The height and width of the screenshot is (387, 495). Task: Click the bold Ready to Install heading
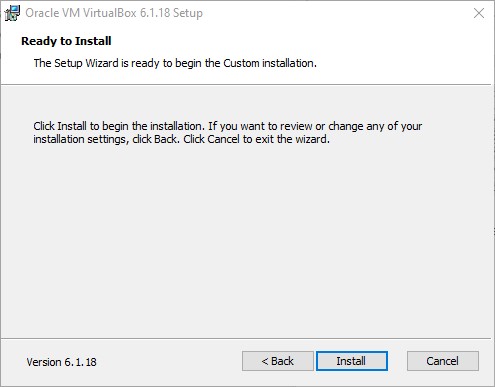pos(66,41)
